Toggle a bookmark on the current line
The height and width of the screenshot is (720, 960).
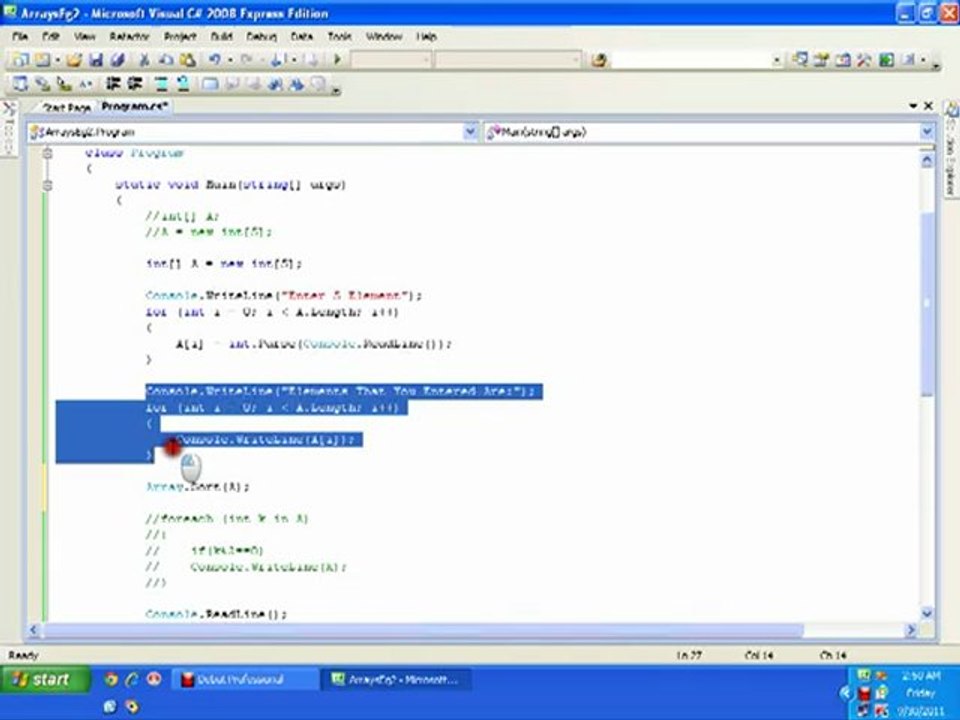point(210,84)
